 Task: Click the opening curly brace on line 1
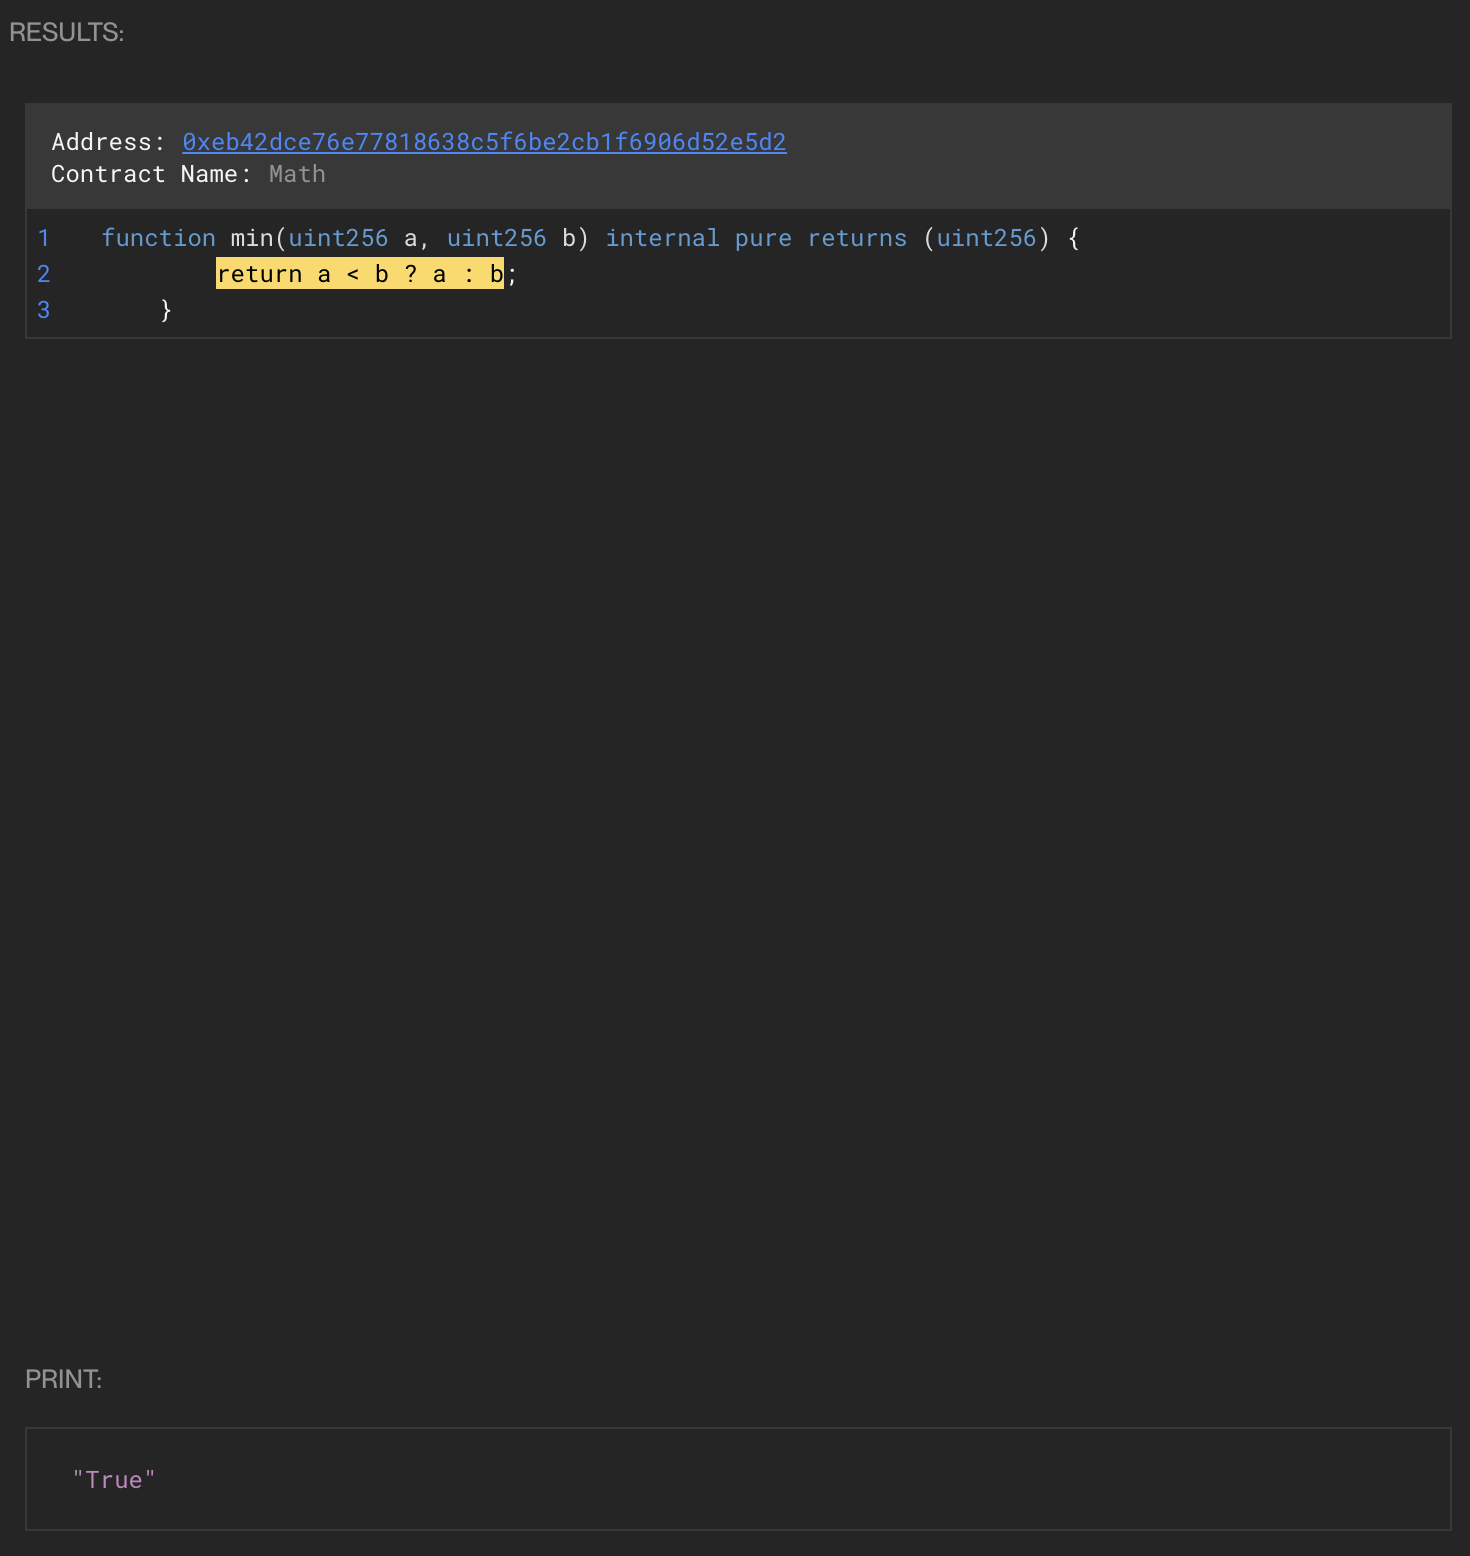pyautogui.click(x=1074, y=238)
